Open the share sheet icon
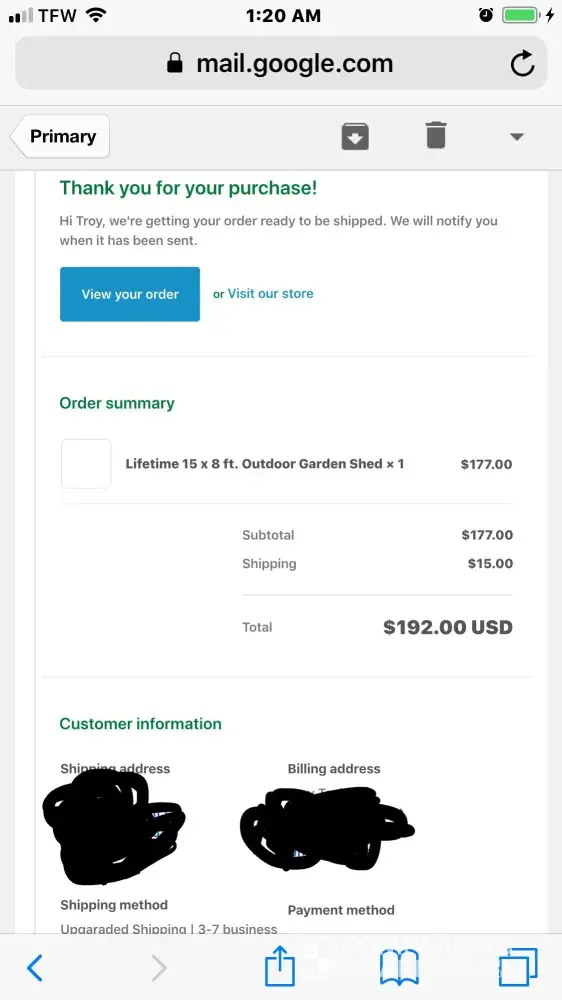Viewport: 562px width, 1000px height. [x=280, y=966]
